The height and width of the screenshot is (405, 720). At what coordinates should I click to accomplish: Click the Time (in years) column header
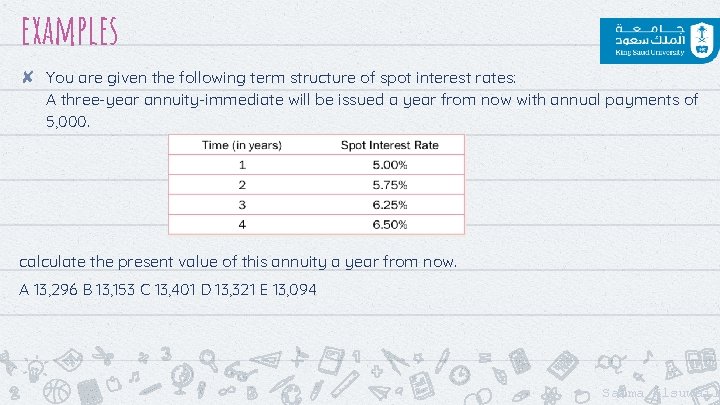tap(241, 145)
